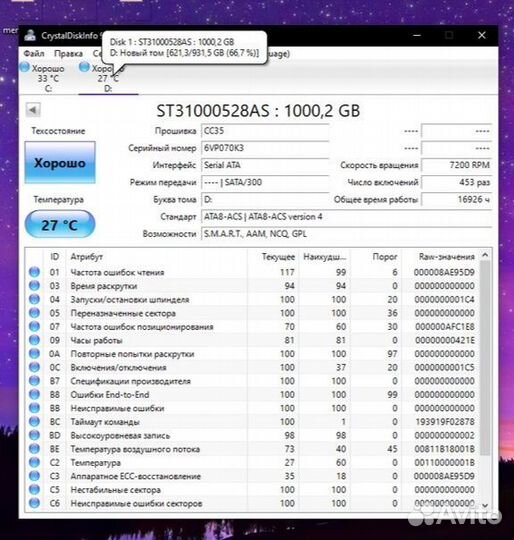Viewport: 514px width, 540px height.
Task: Click status icon for 0C Включения/отключения
Action: (34, 367)
